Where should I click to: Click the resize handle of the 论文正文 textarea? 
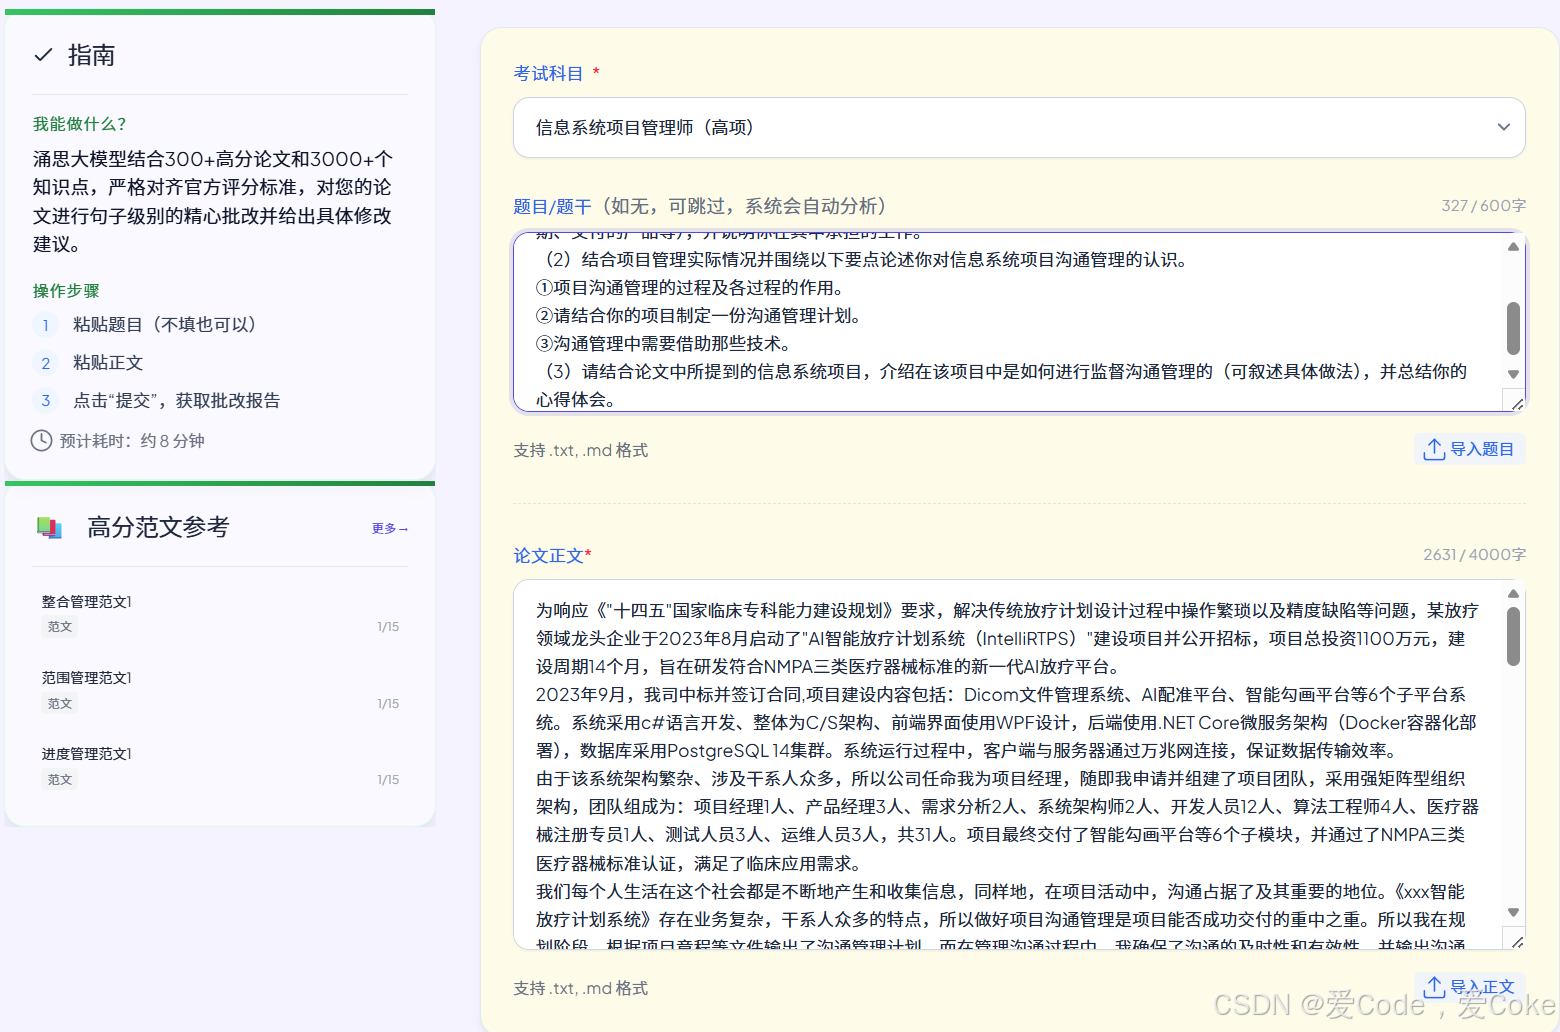pyautogui.click(x=1517, y=941)
